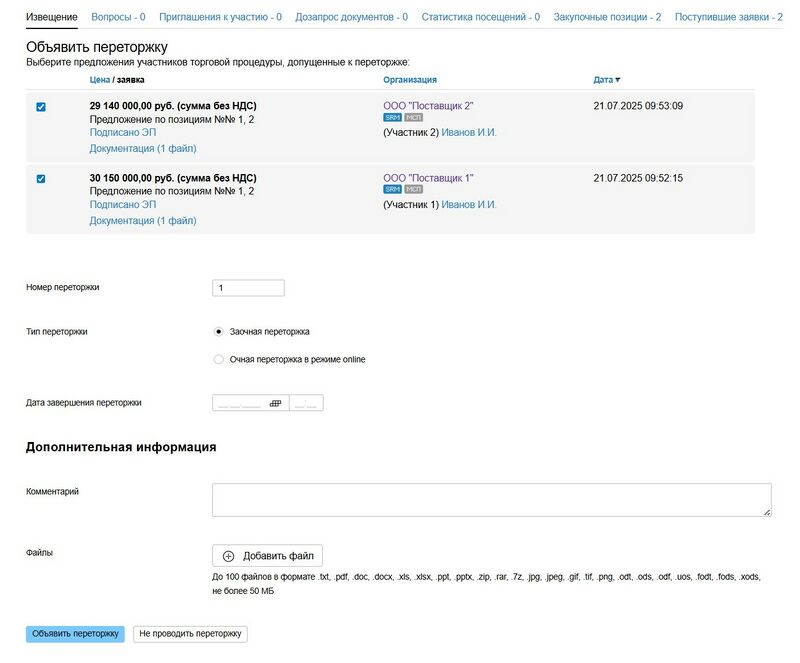Sort offers by the Цена column
Viewport: 800px width, 663px height.
click(x=99, y=80)
